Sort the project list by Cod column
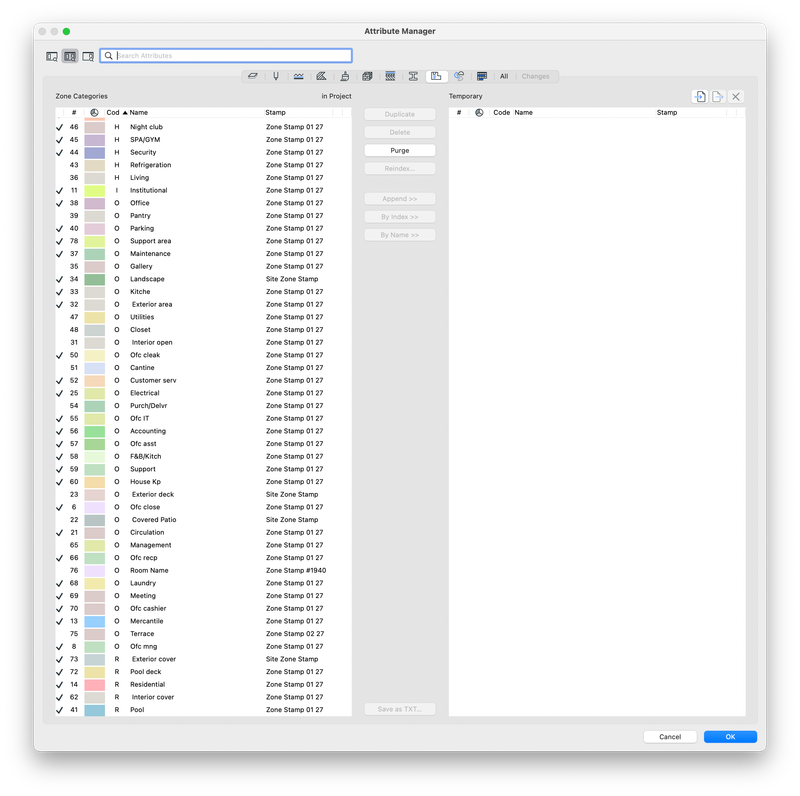 pos(113,113)
